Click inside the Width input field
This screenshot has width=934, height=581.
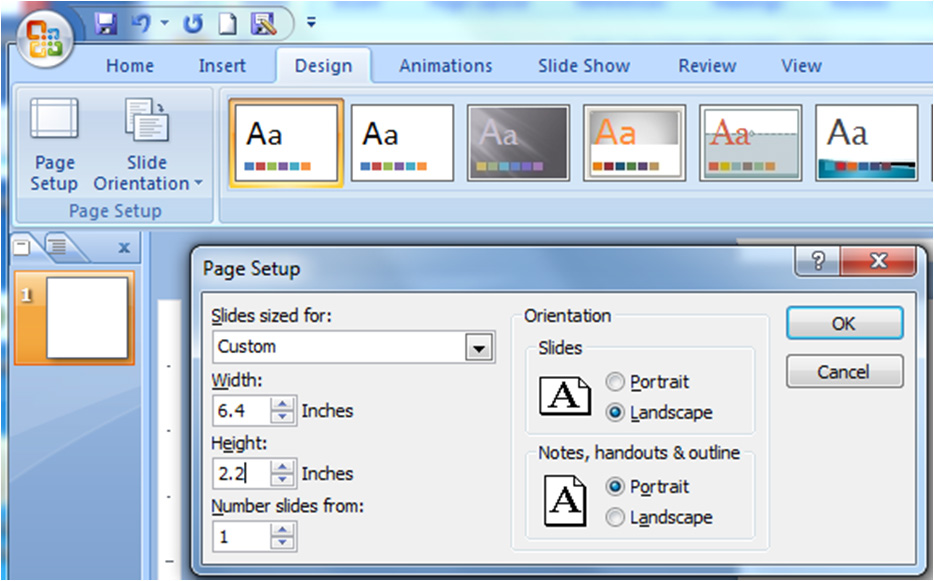point(240,410)
